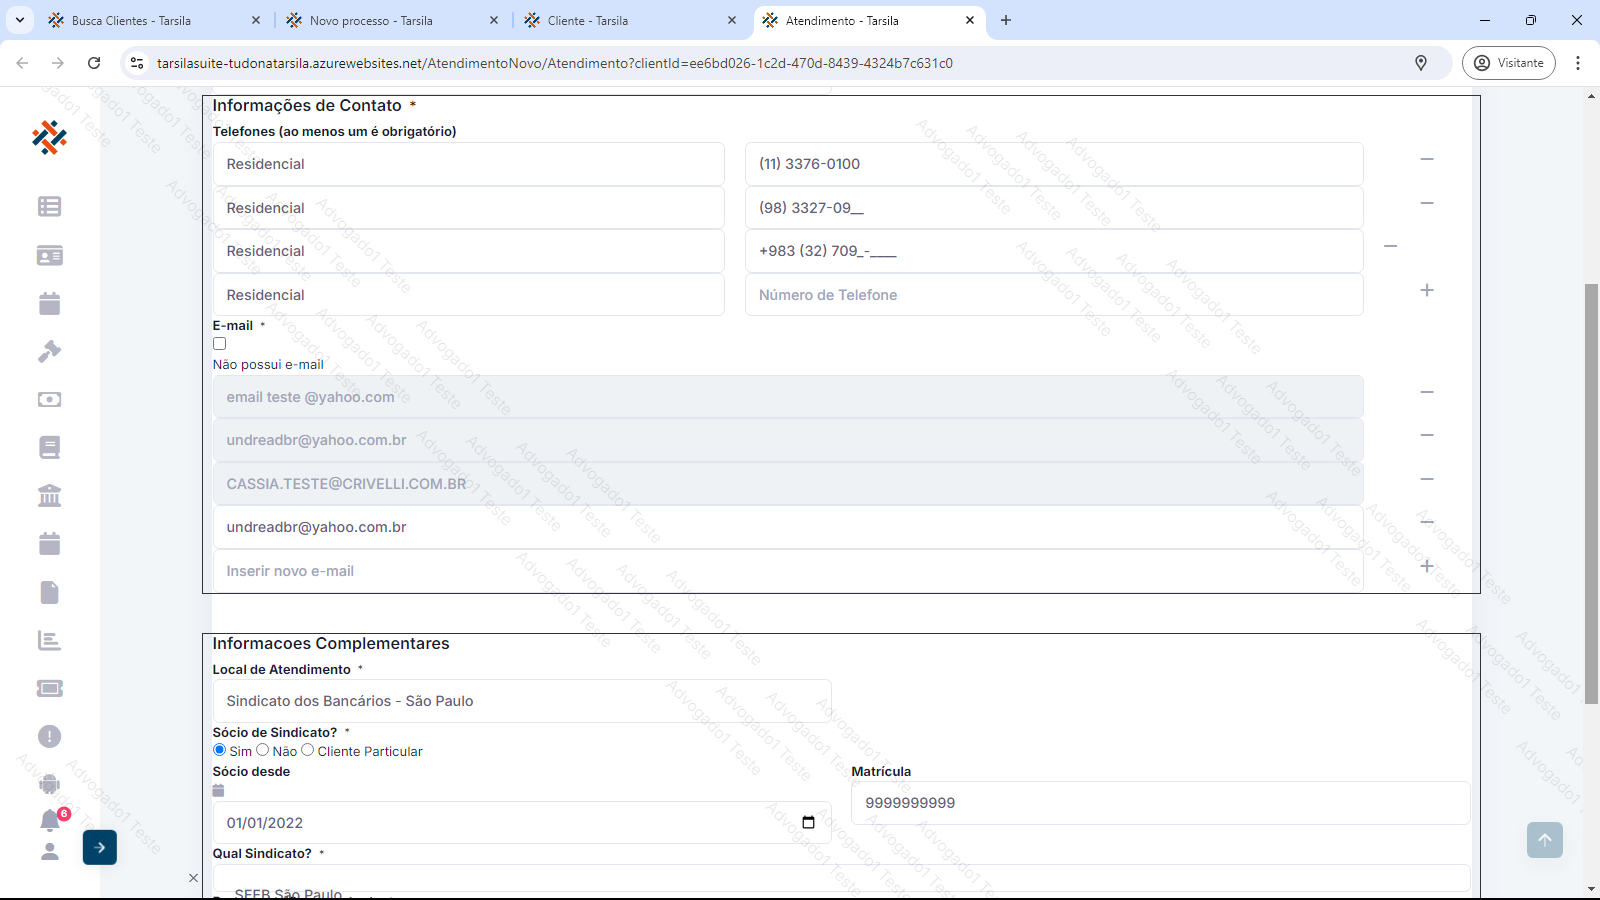Open the notifications bell with badge 6
Viewport: 1600px width, 900px height.
pos(50,820)
